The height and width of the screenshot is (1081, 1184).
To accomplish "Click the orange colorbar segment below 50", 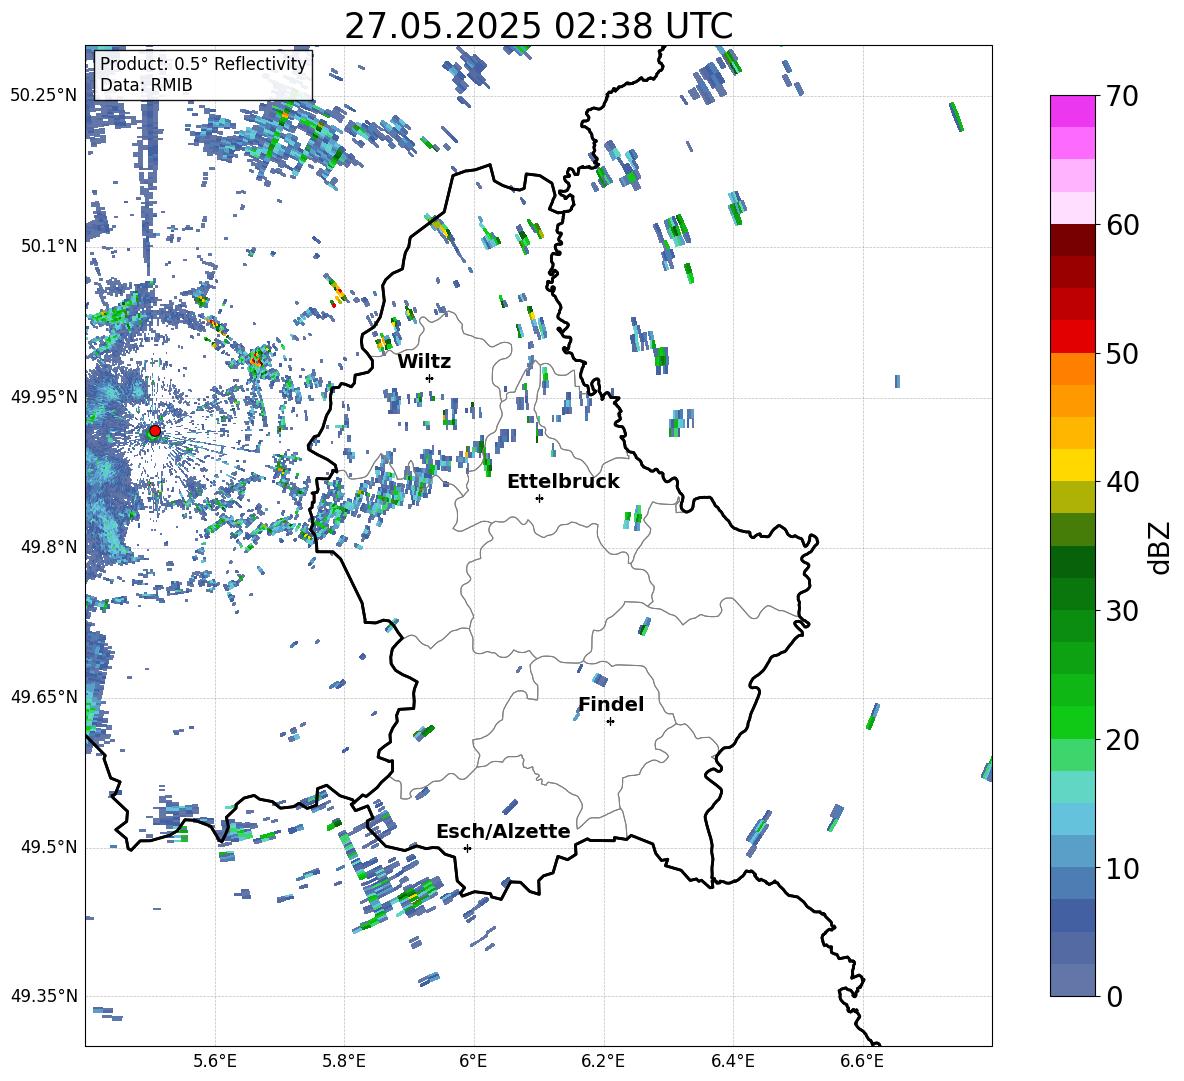I will pyautogui.click(x=1073, y=369).
